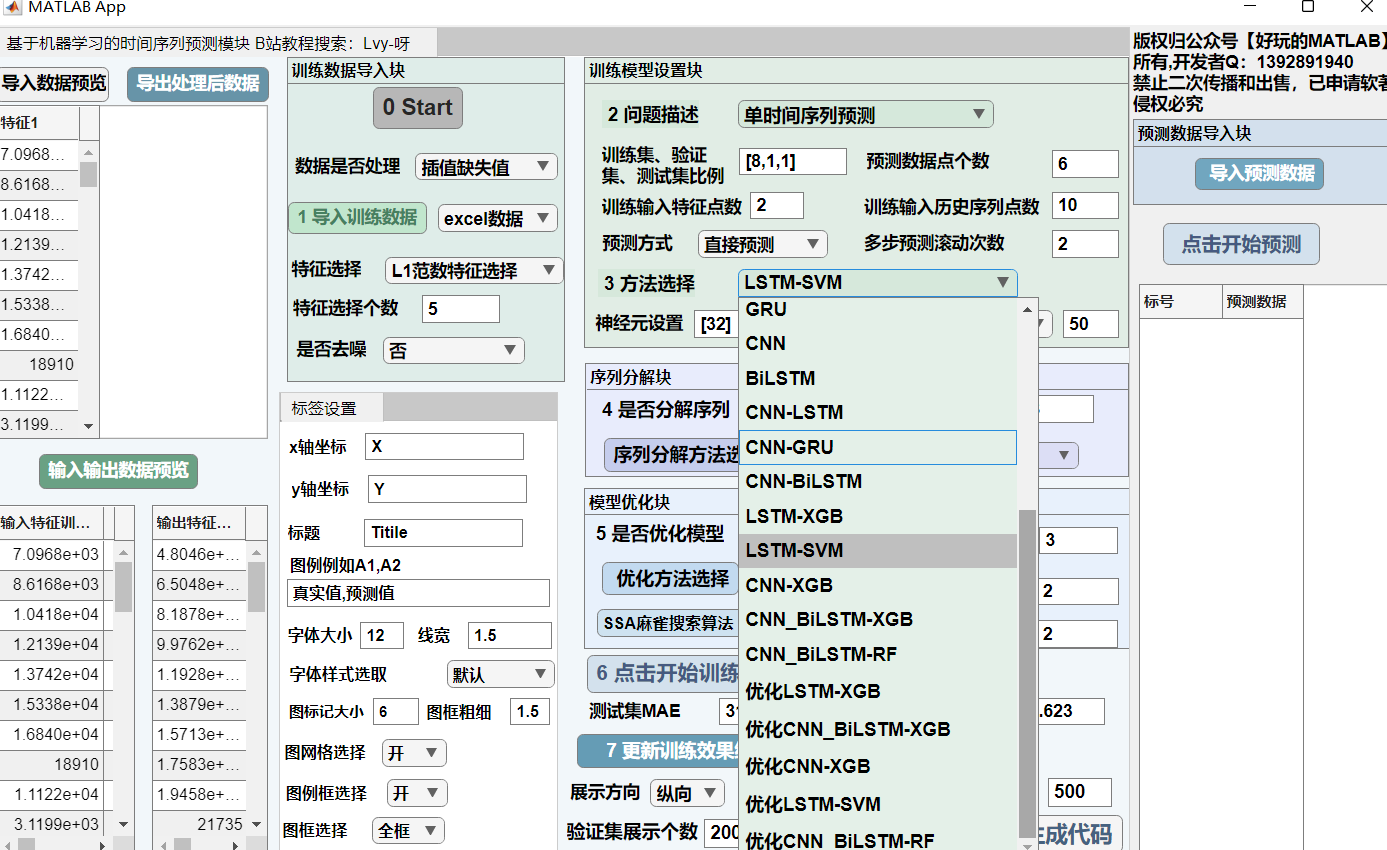1387x850 pixels.
Task: Open the 输入输出数据预览 preview
Action: 118,470
